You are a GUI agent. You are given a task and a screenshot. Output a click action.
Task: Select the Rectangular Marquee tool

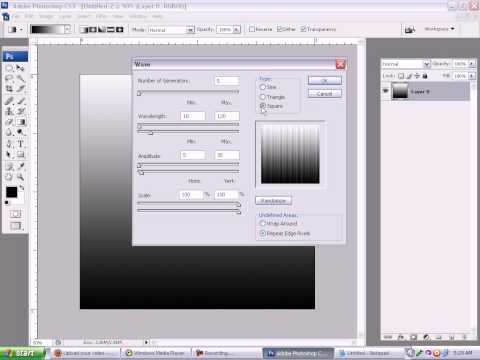click(x=9, y=68)
